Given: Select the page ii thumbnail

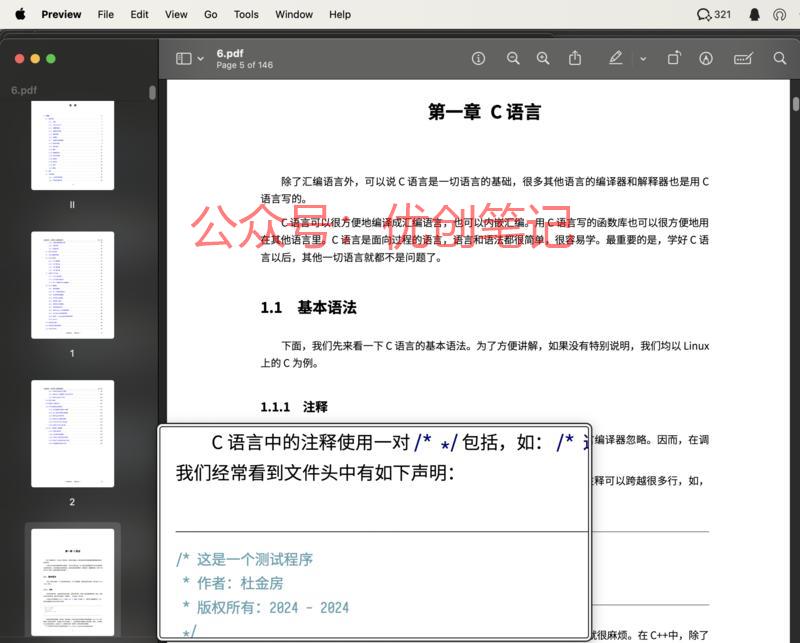Looking at the screenshot, I should tap(72, 145).
